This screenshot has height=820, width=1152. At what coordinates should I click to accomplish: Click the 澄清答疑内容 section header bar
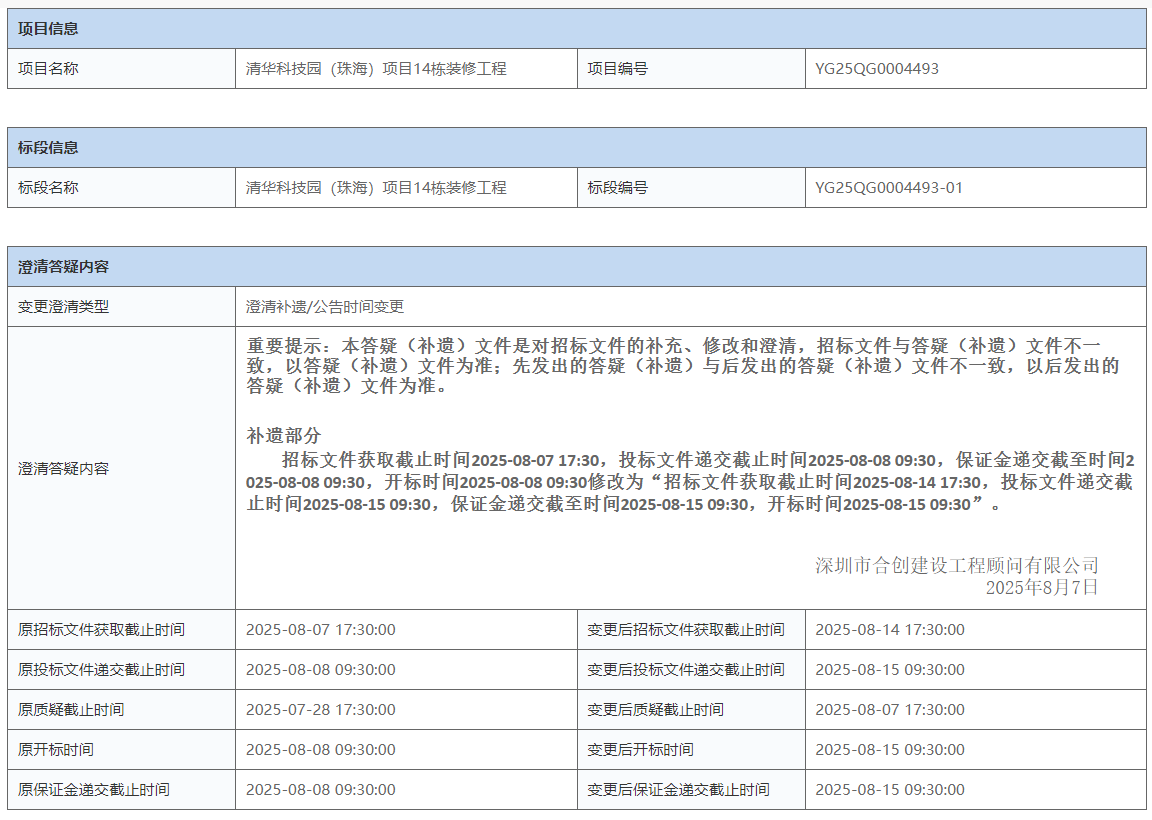pos(577,267)
